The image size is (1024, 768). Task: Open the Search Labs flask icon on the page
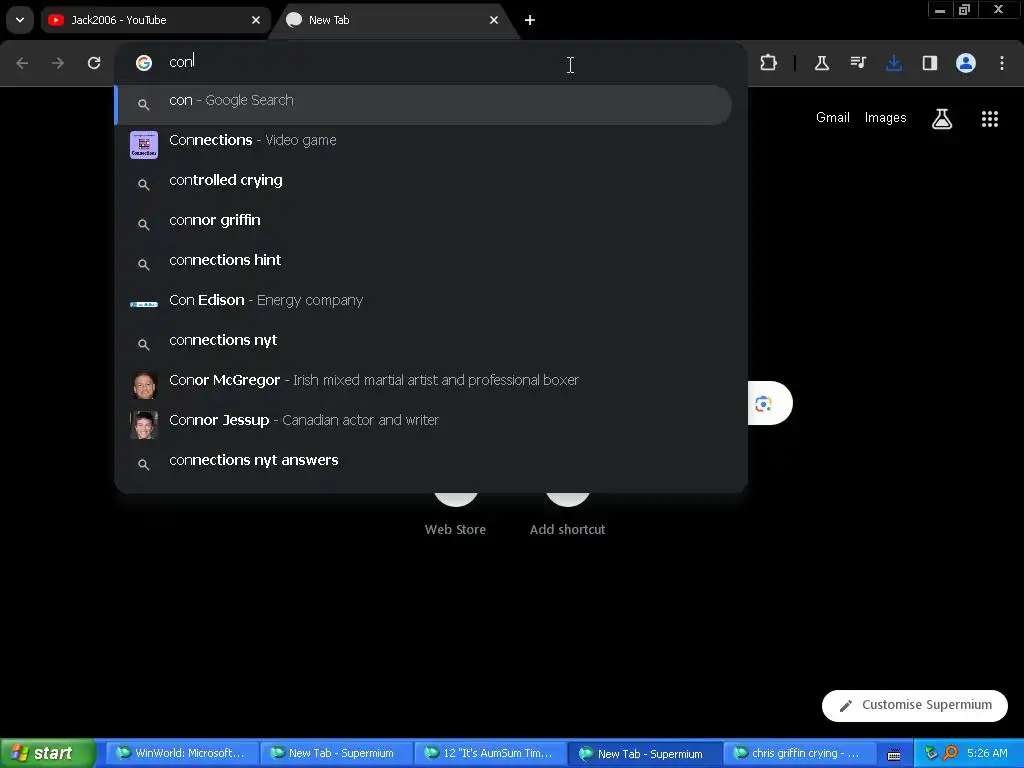(x=942, y=118)
